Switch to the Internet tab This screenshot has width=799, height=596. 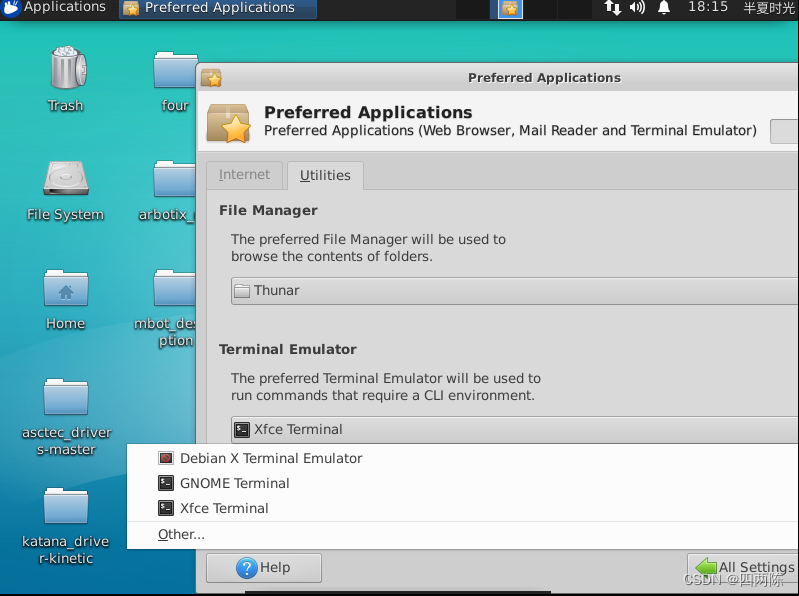[245, 175]
